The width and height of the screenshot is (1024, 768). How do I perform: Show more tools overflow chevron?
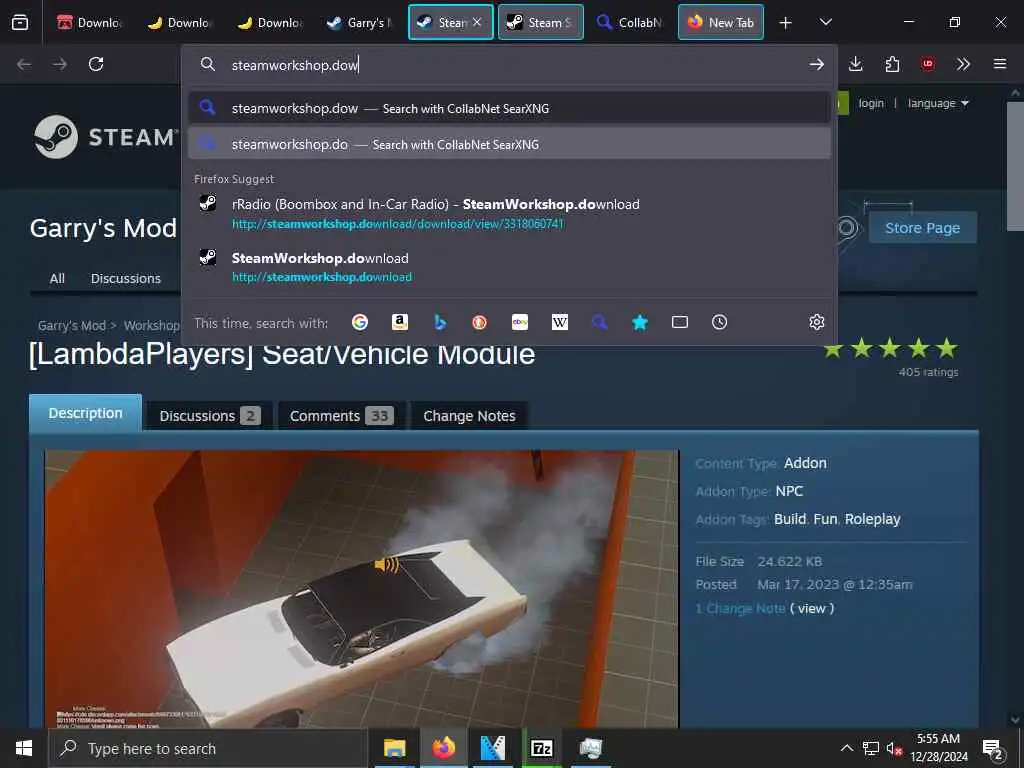(963, 64)
